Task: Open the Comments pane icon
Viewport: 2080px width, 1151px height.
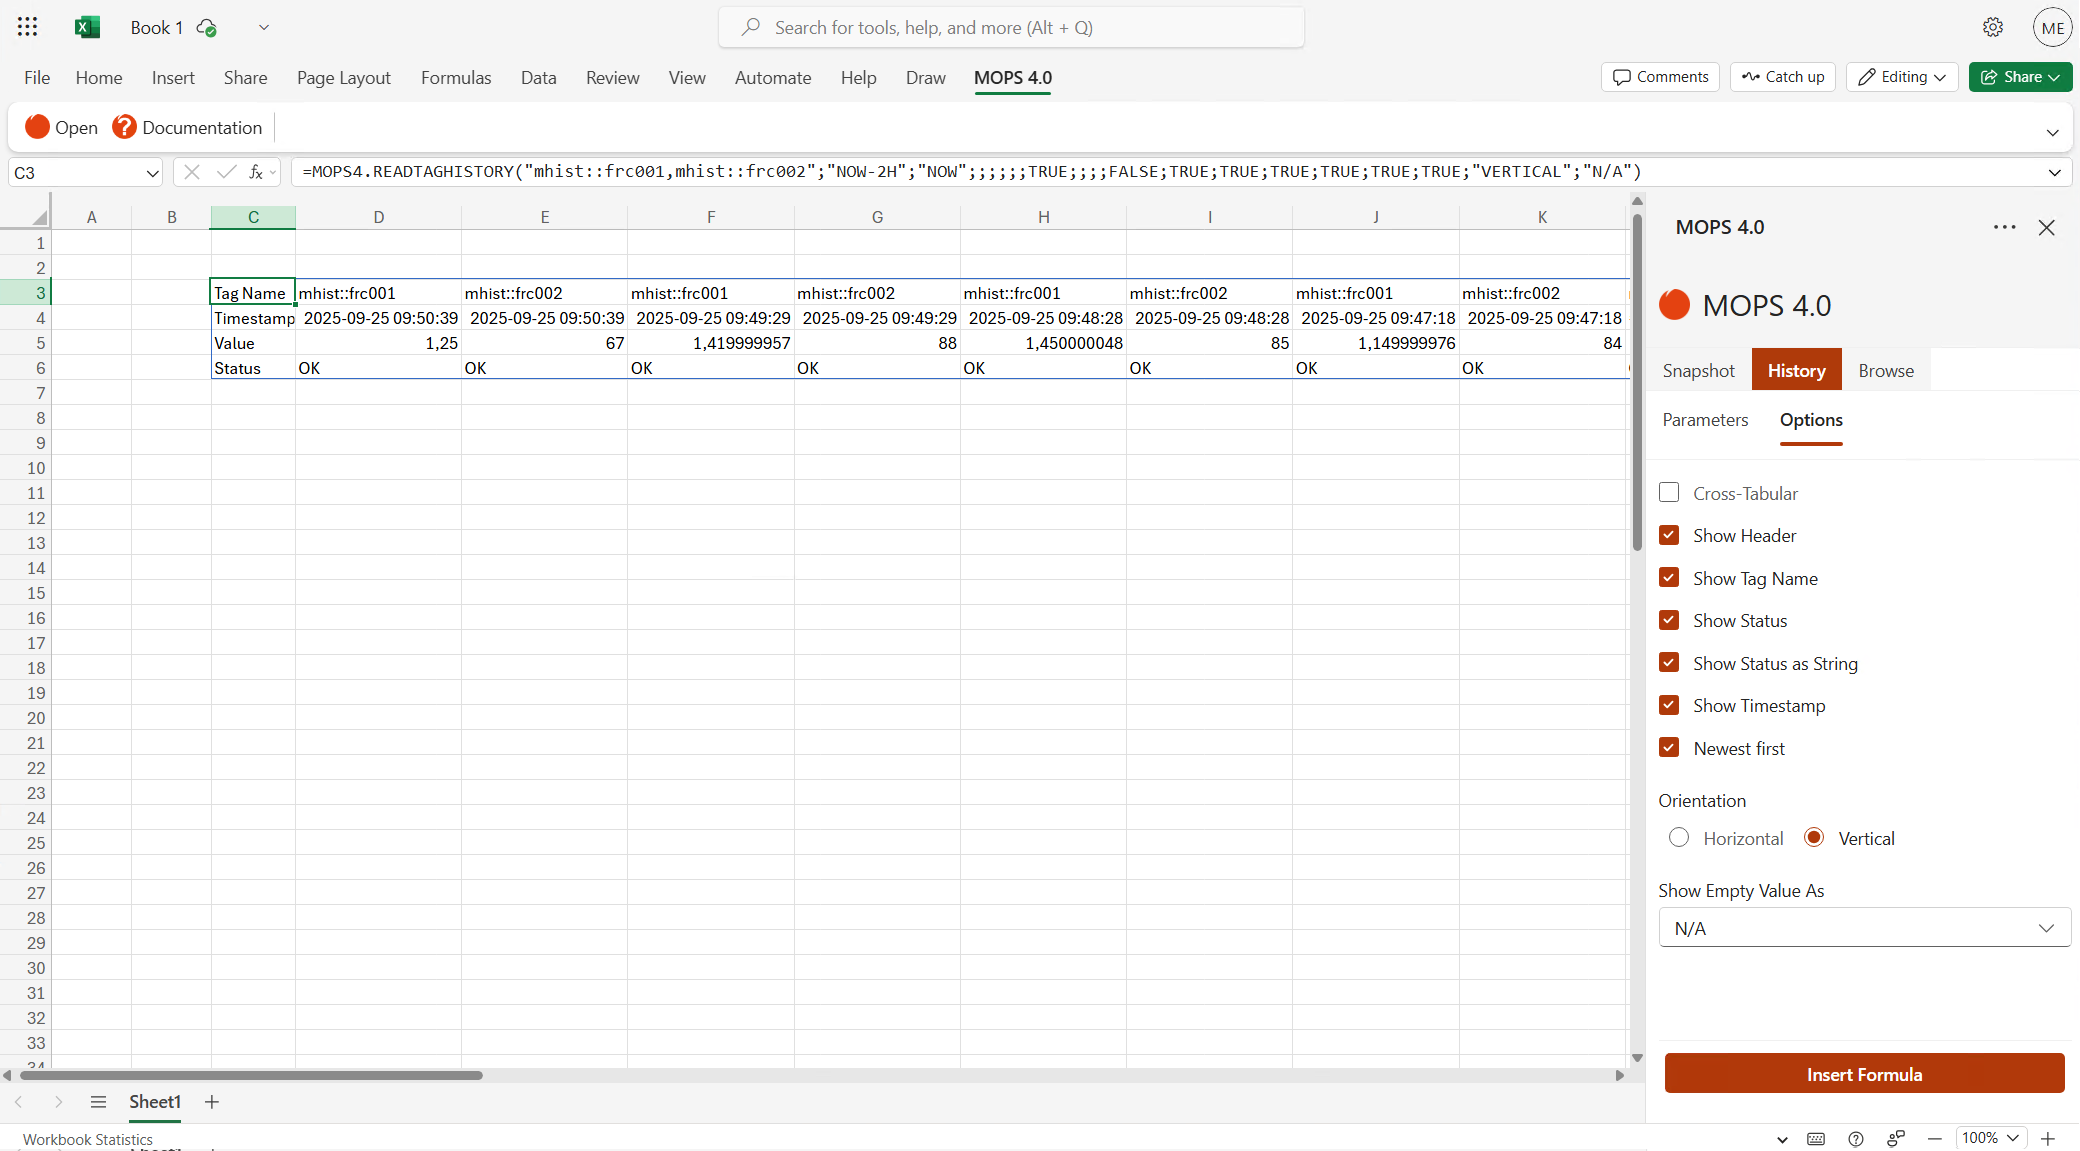Action: pyautogui.click(x=1621, y=77)
